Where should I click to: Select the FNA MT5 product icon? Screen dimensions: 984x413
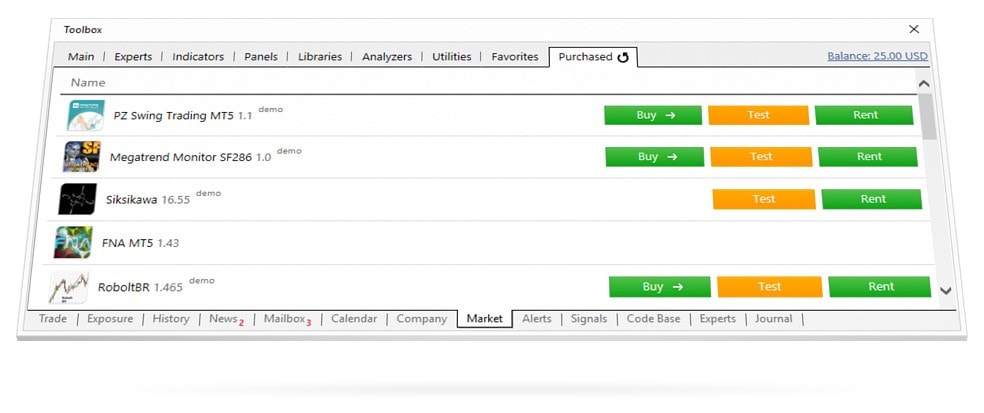73,242
